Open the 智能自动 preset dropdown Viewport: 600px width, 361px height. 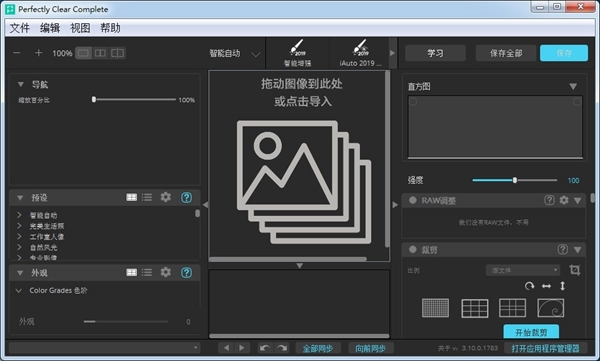pos(256,54)
